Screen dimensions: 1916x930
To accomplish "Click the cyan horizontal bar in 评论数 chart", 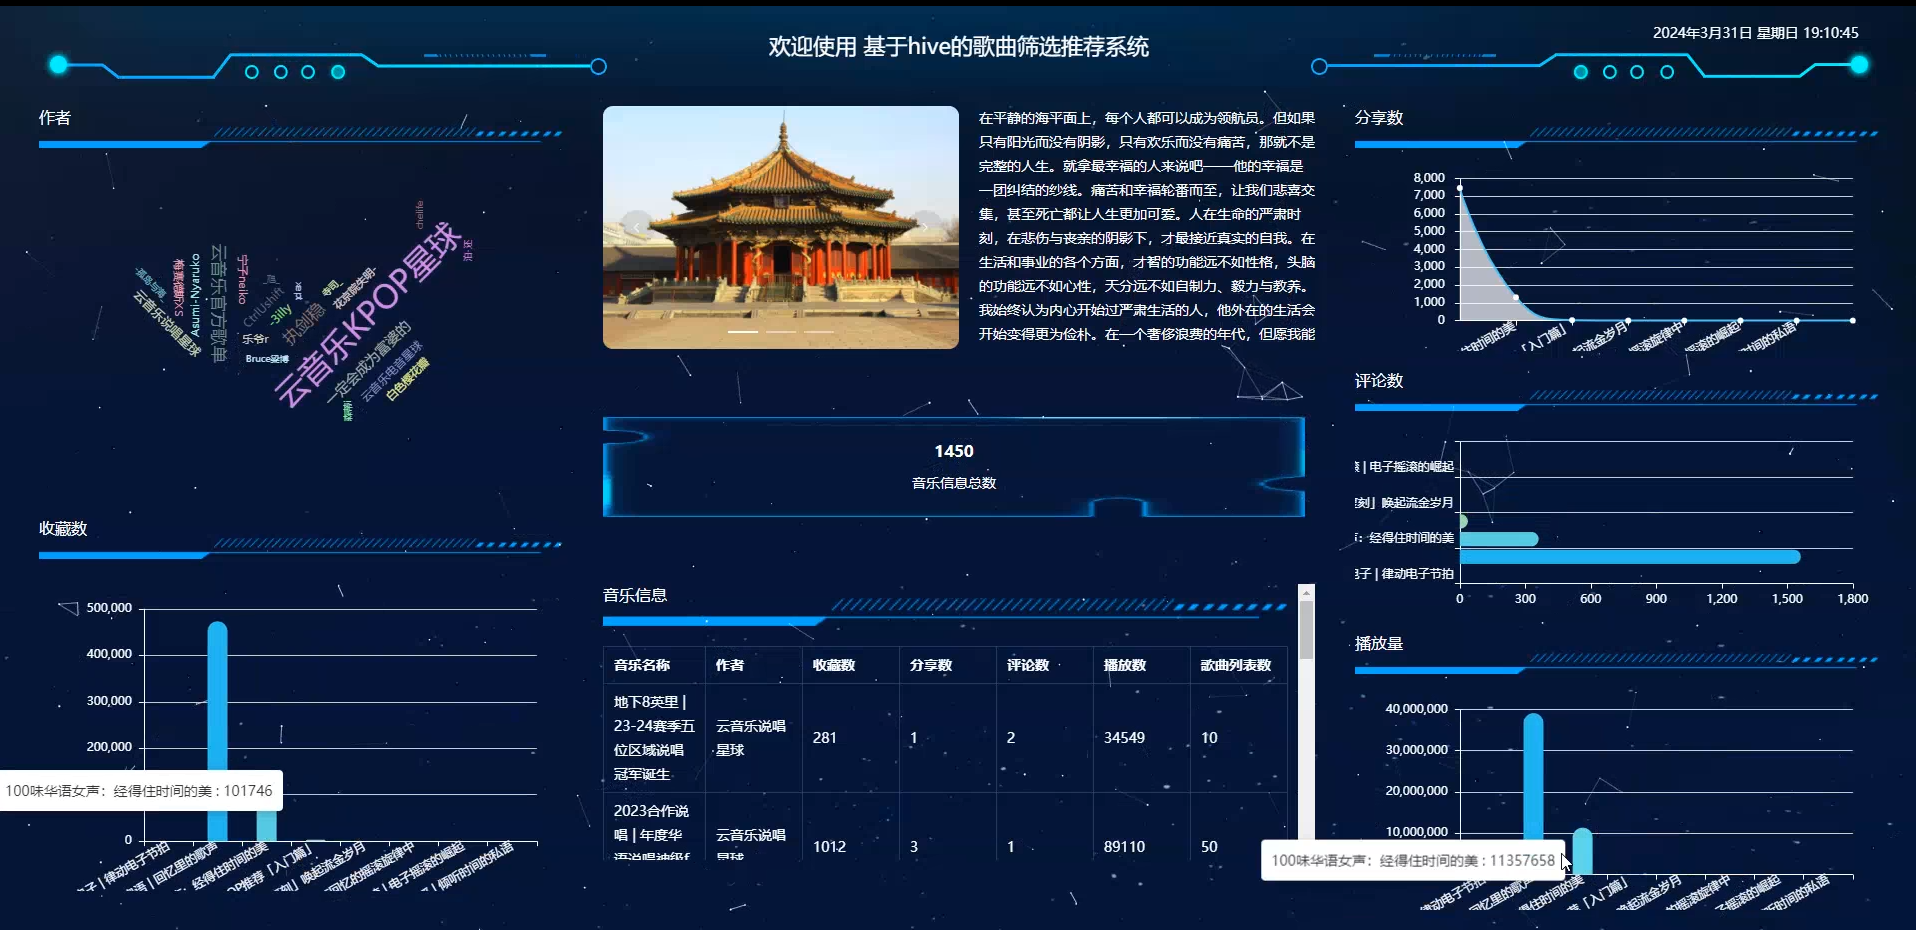I will coord(1499,539).
